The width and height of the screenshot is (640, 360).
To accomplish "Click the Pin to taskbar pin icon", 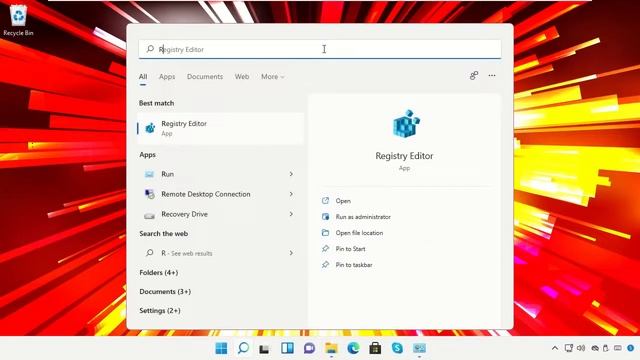I will (x=325, y=264).
